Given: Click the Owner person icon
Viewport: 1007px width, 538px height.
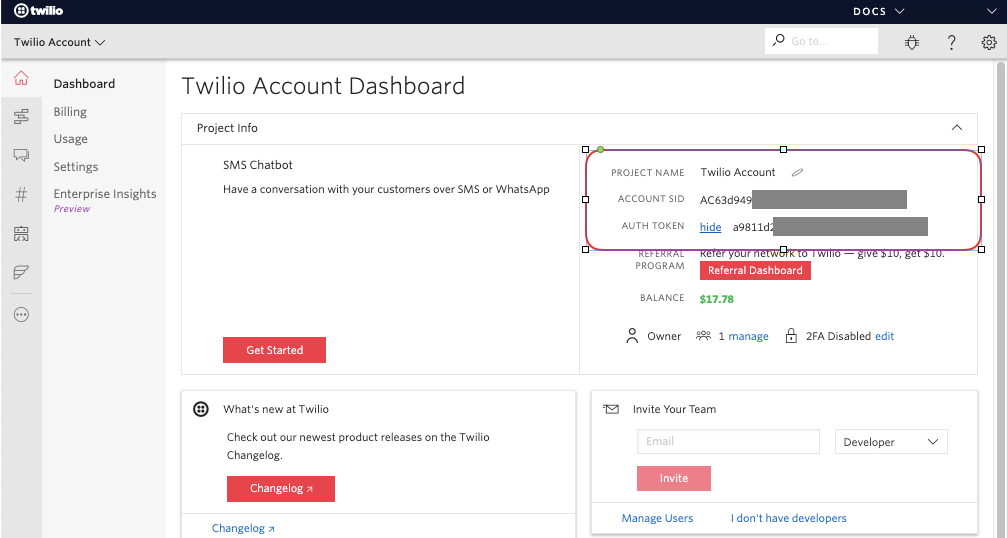Looking at the screenshot, I should (x=632, y=336).
